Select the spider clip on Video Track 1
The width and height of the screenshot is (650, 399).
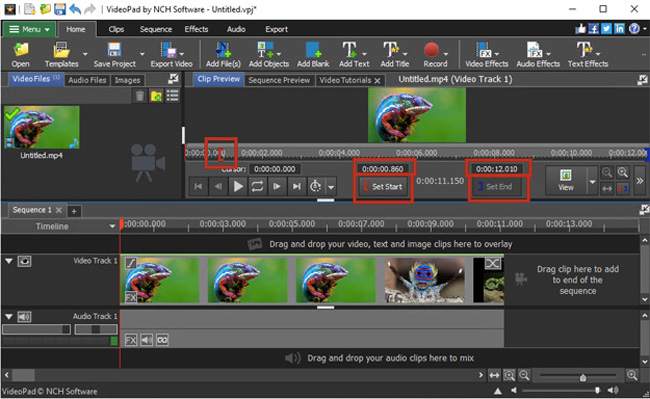point(425,280)
